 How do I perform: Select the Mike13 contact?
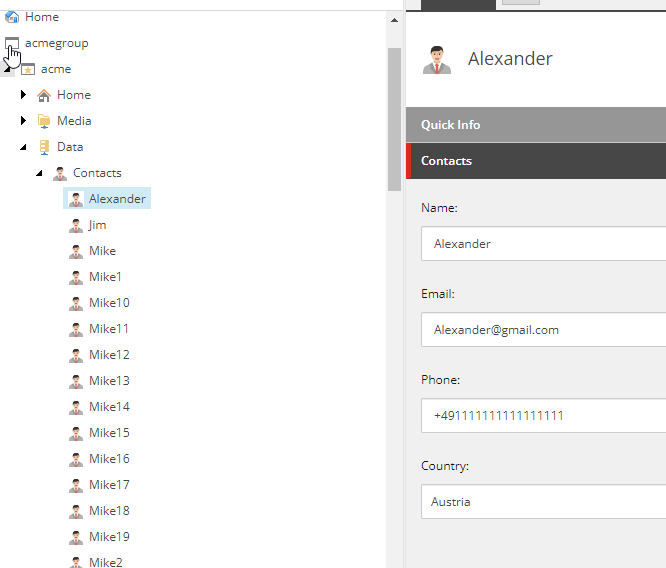(x=109, y=381)
